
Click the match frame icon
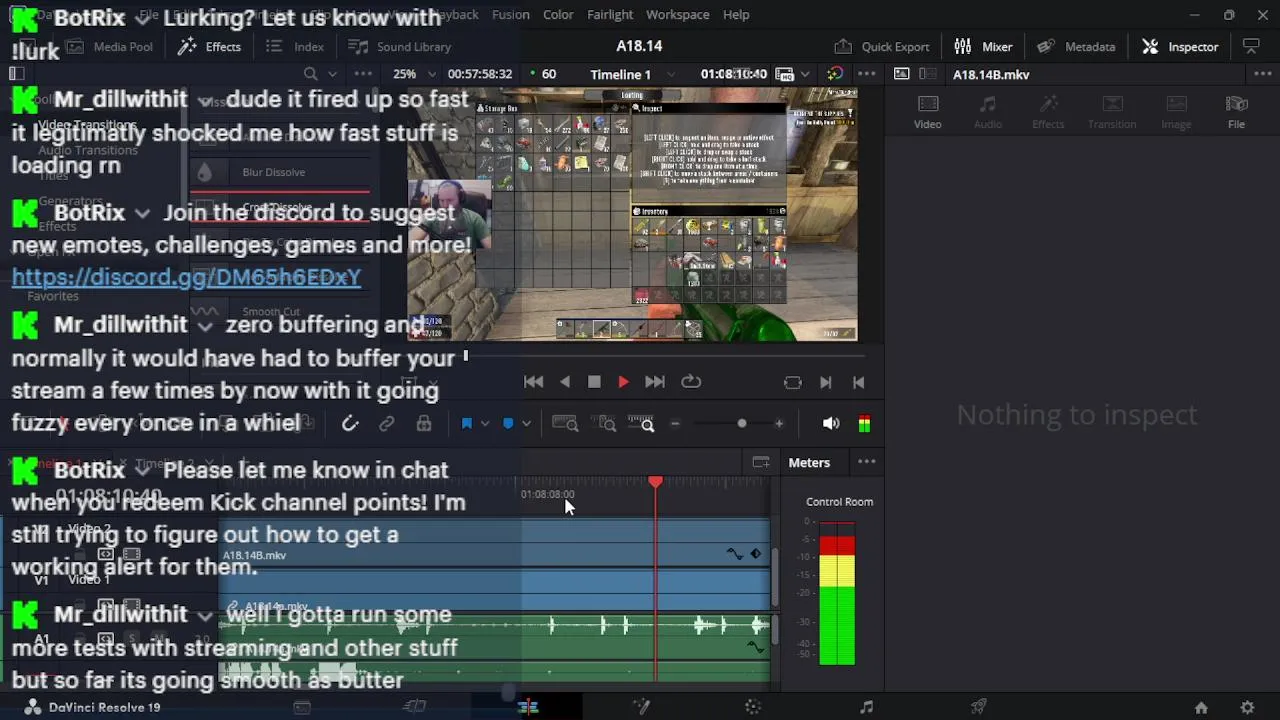click(x=793, y=382)
